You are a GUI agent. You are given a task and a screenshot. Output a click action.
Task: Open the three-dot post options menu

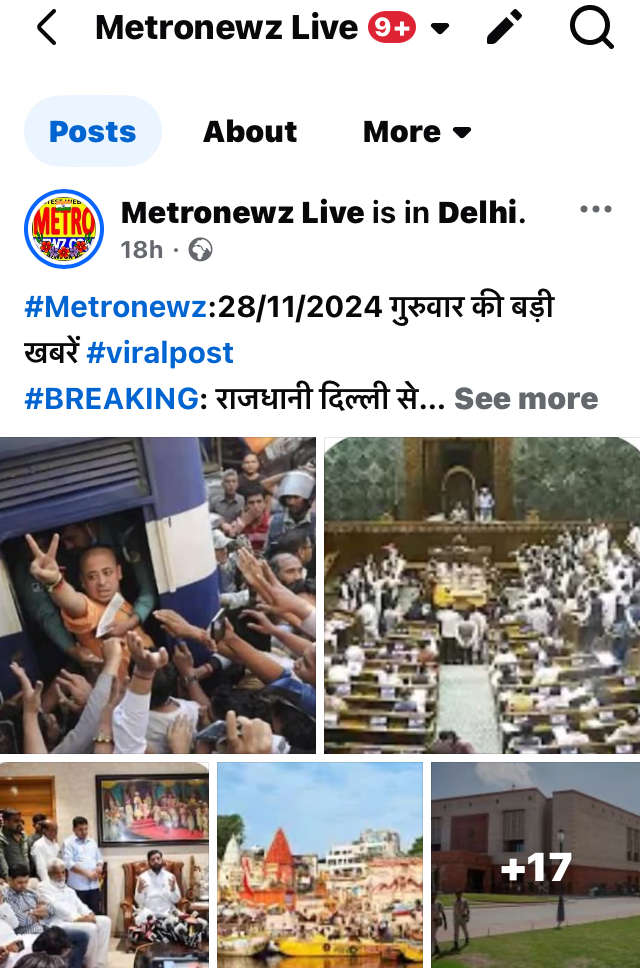click(596, 209)
